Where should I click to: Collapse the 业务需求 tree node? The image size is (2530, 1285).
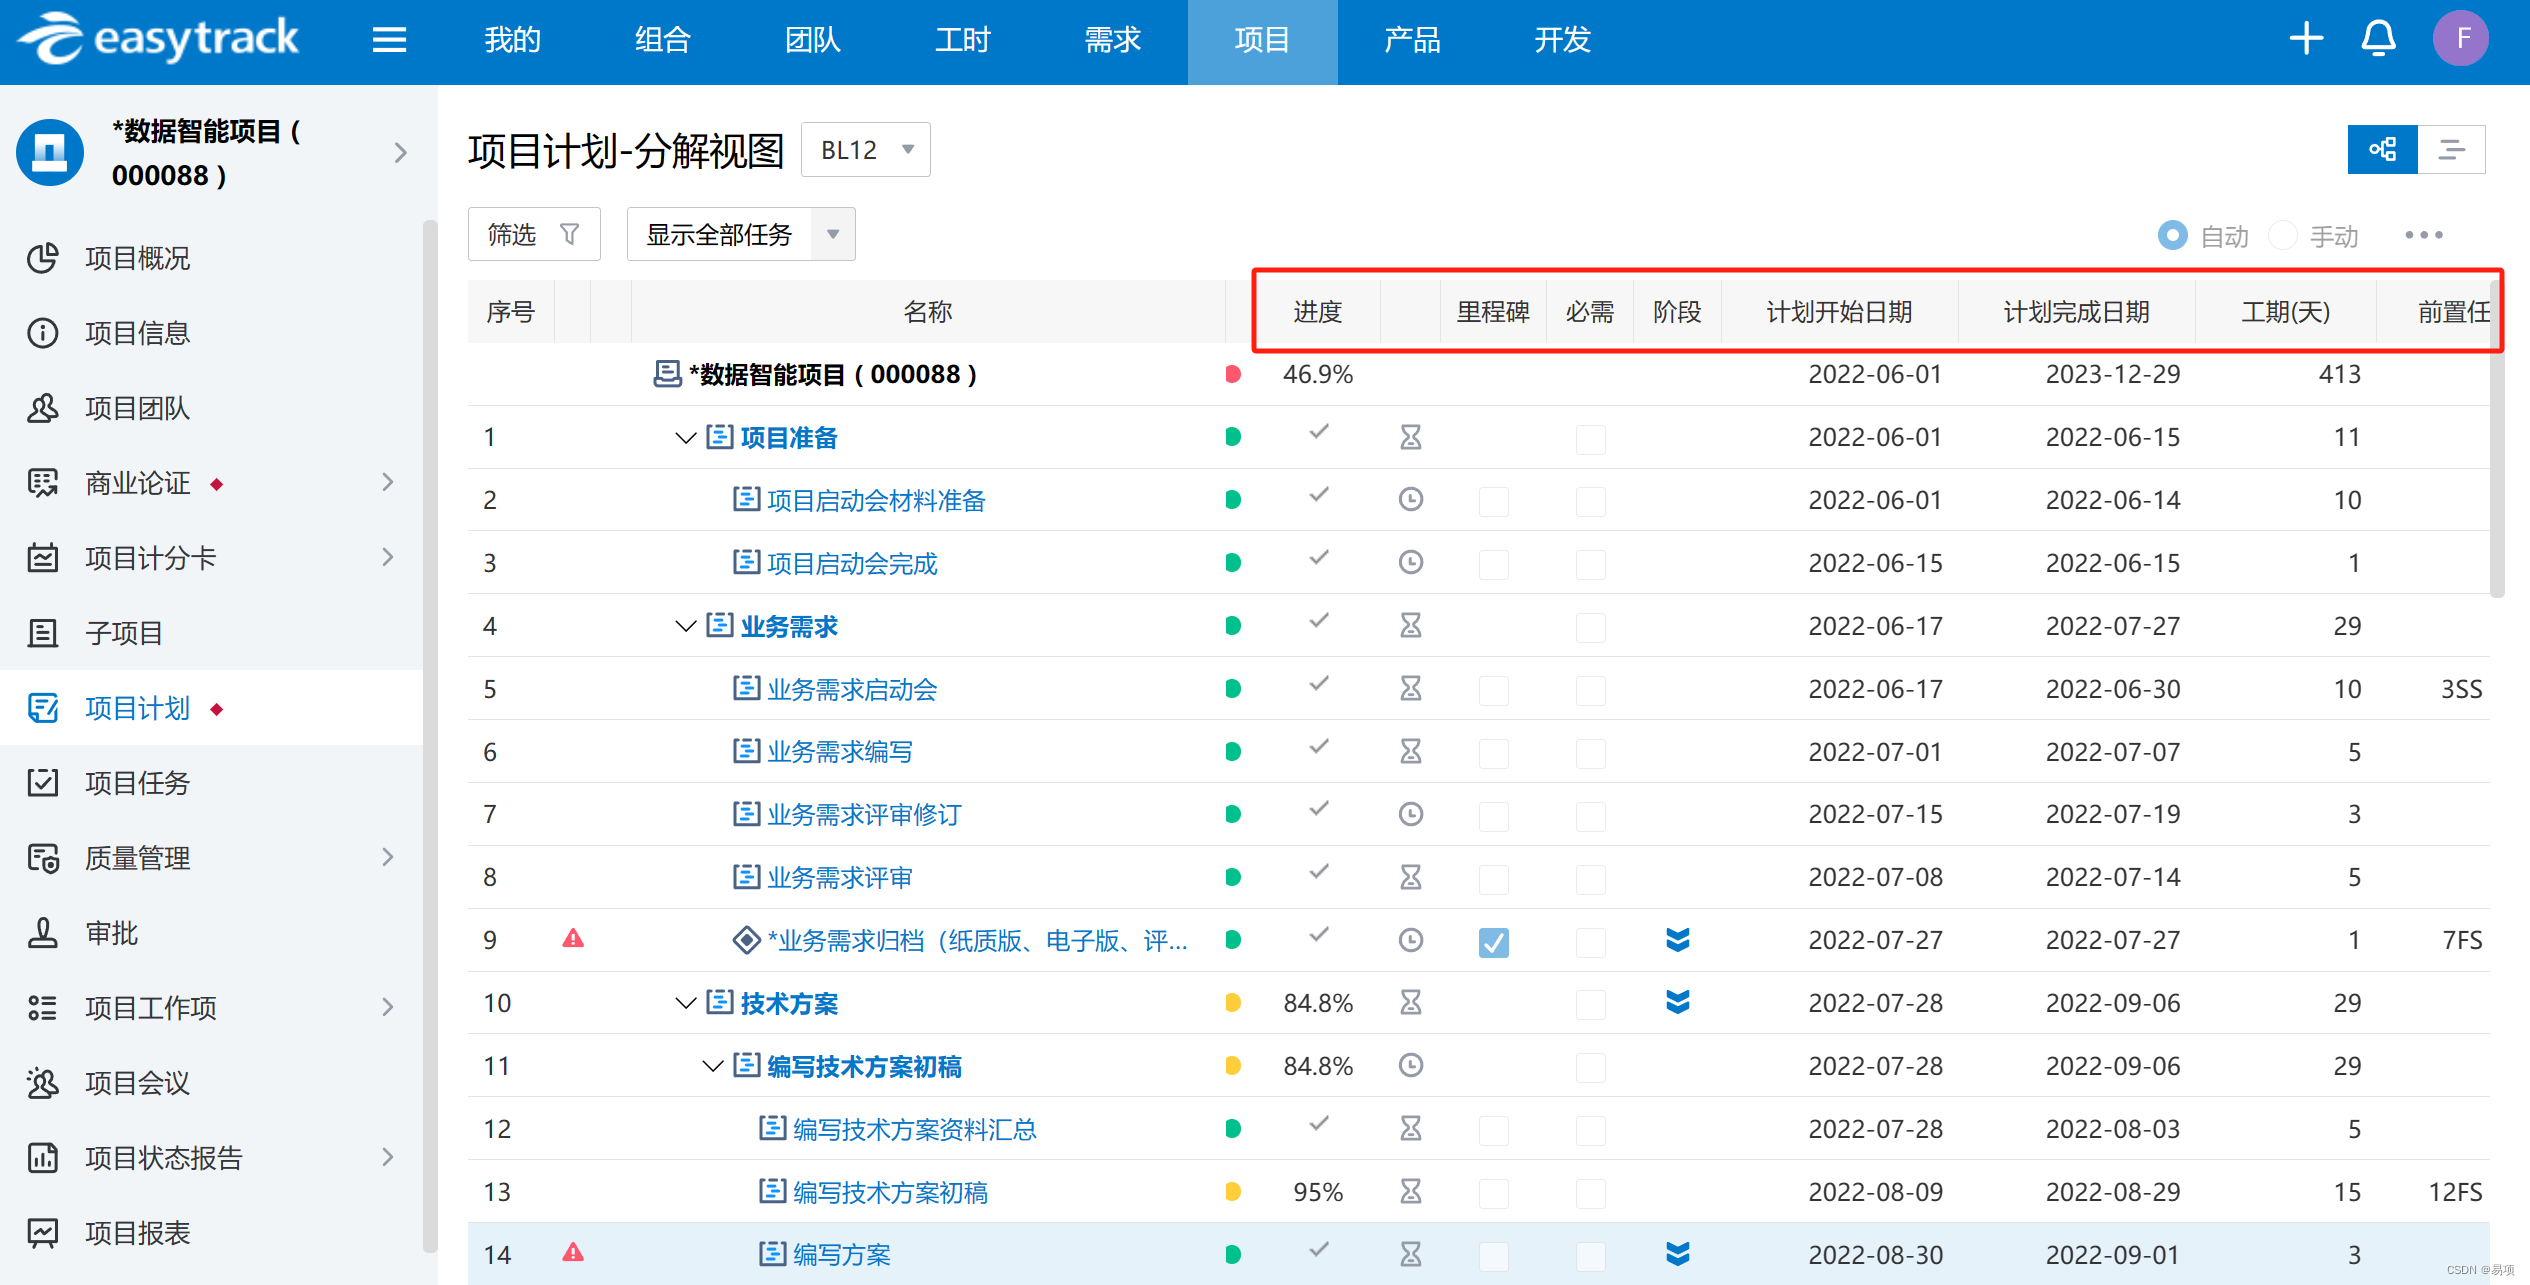[686, 626]
